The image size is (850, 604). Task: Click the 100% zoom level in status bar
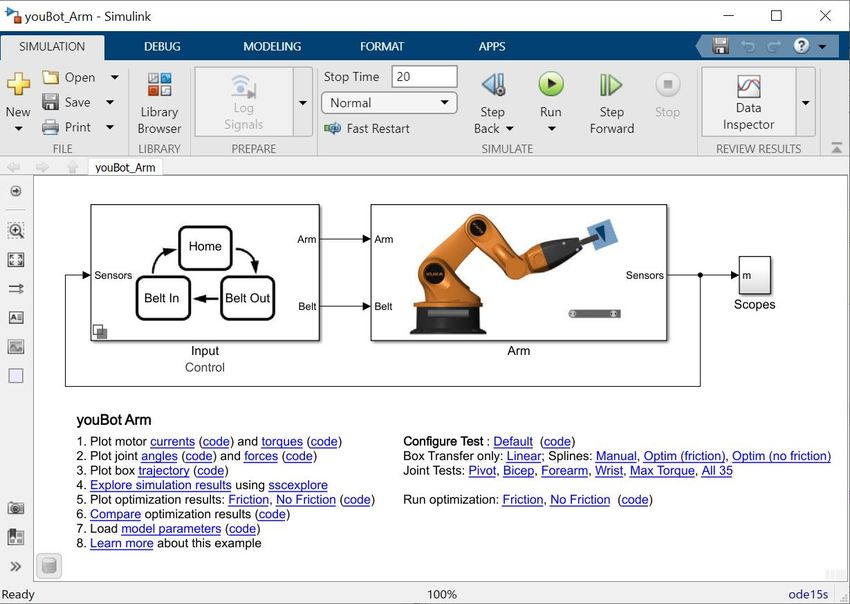click(x=442, y=594)
